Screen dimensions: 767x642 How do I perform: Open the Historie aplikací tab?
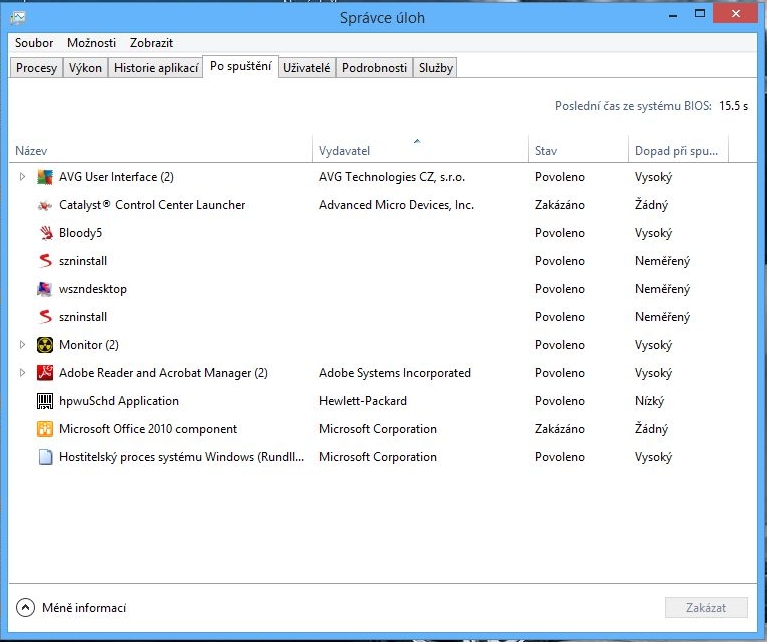click(x=156, y=68)
